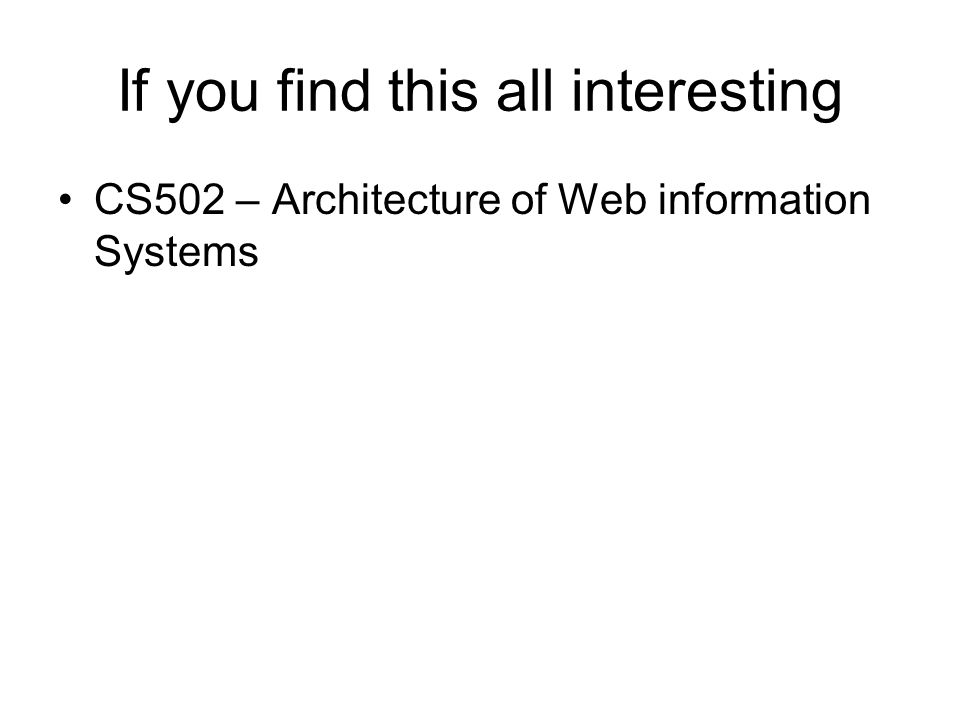Click the word "information"
Viewport: 960px width, 720px height.
[x=764, y=200]
